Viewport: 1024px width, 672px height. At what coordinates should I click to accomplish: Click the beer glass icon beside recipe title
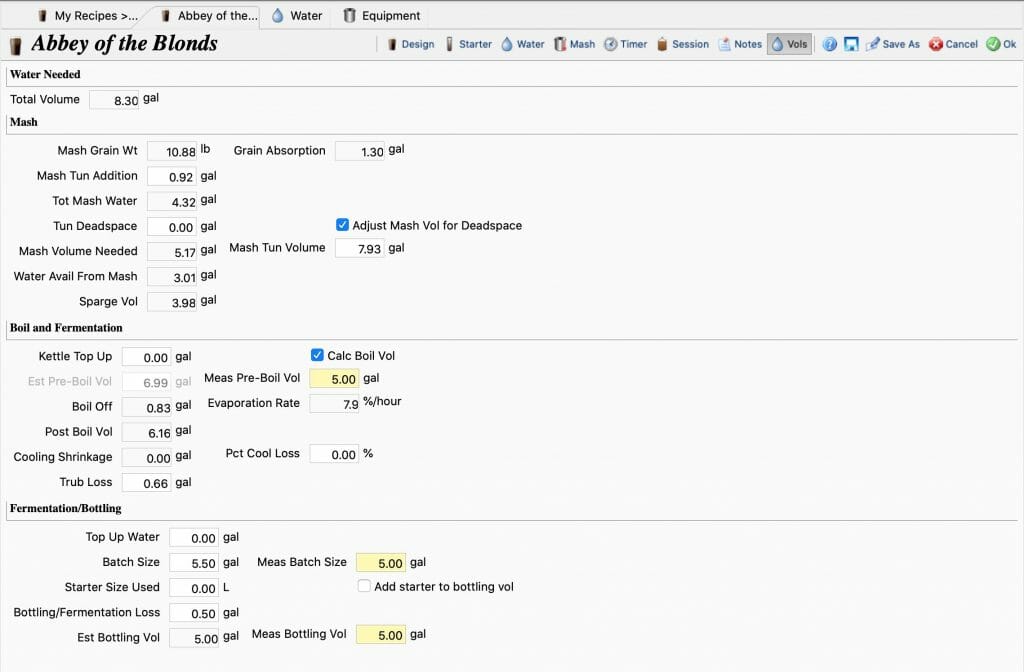coord(16,46)
